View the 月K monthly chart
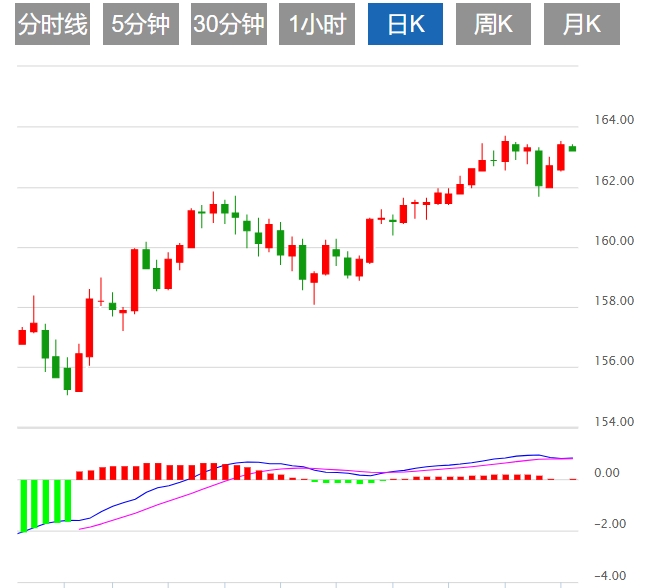 pyautogui.click(x=581, y=25)
